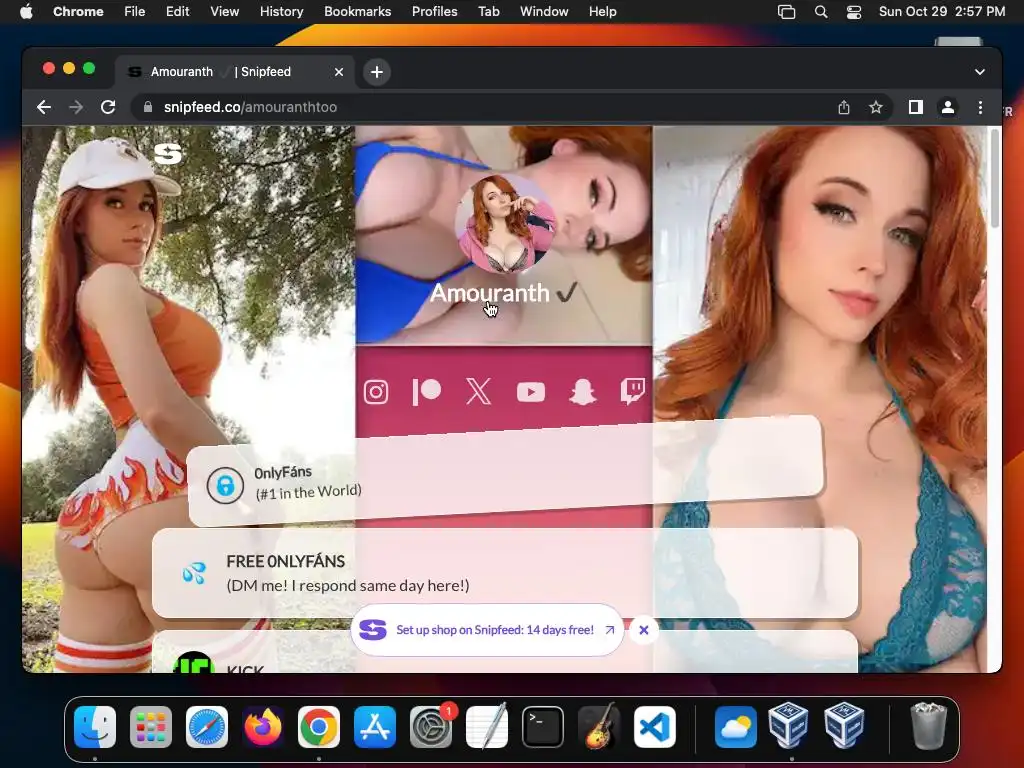Expand the tab search dropdown arrow

click(x=980, y=72)
